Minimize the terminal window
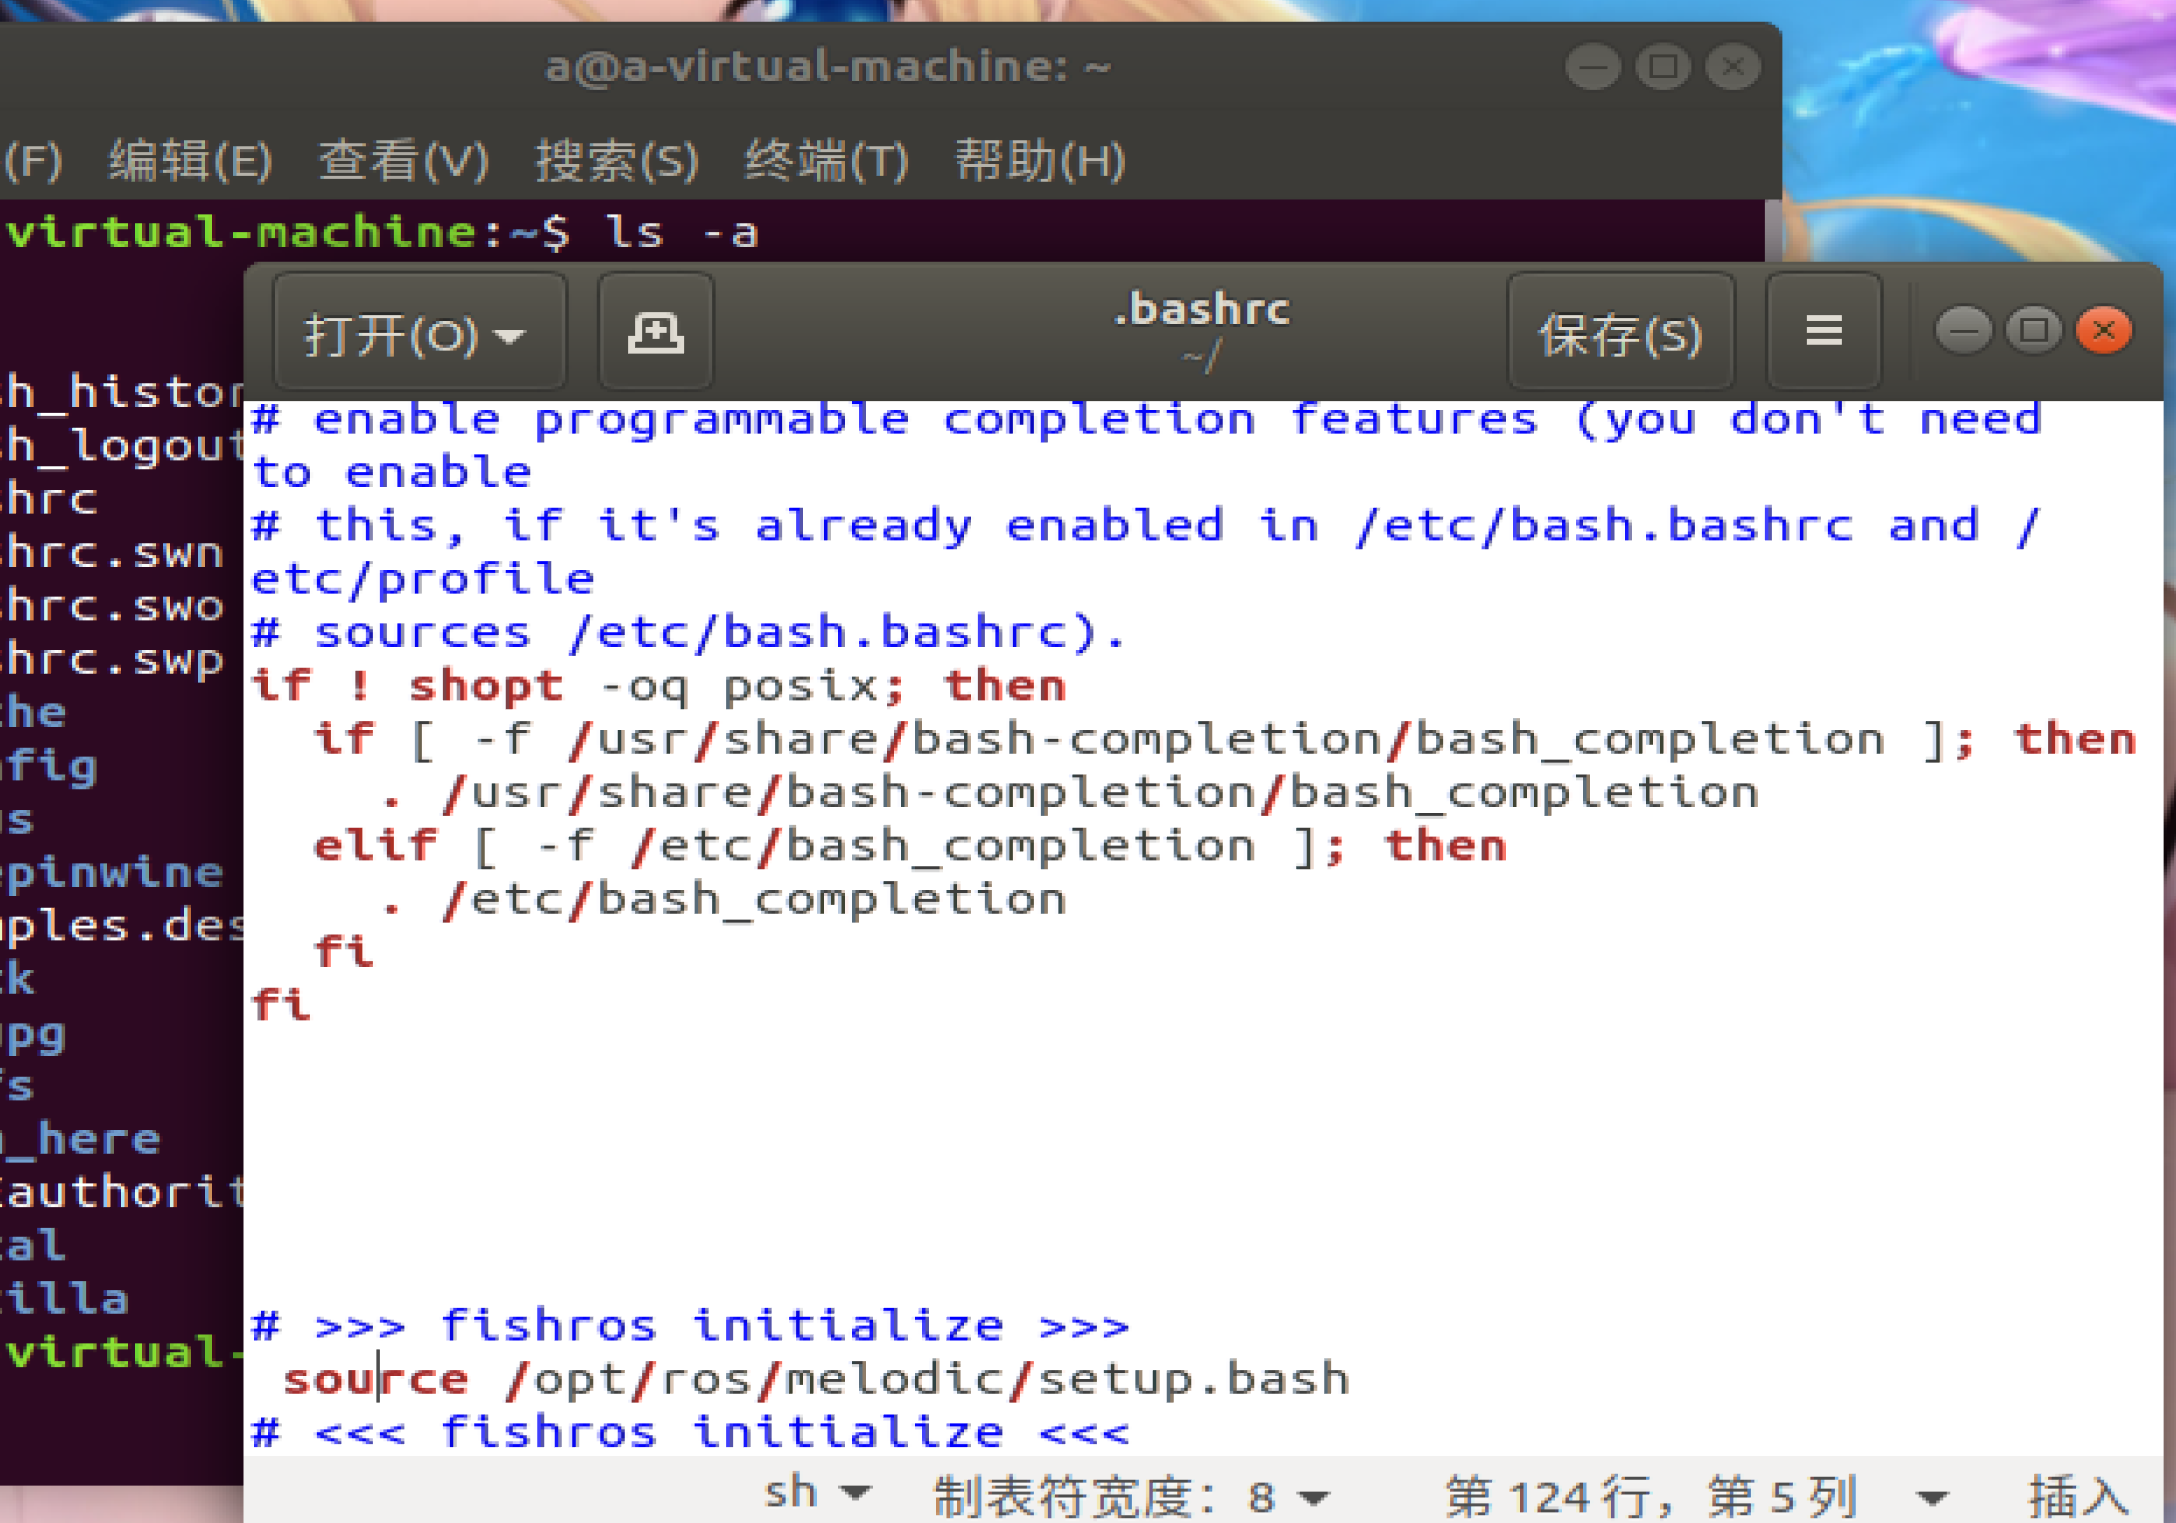 click(1592, 67)
